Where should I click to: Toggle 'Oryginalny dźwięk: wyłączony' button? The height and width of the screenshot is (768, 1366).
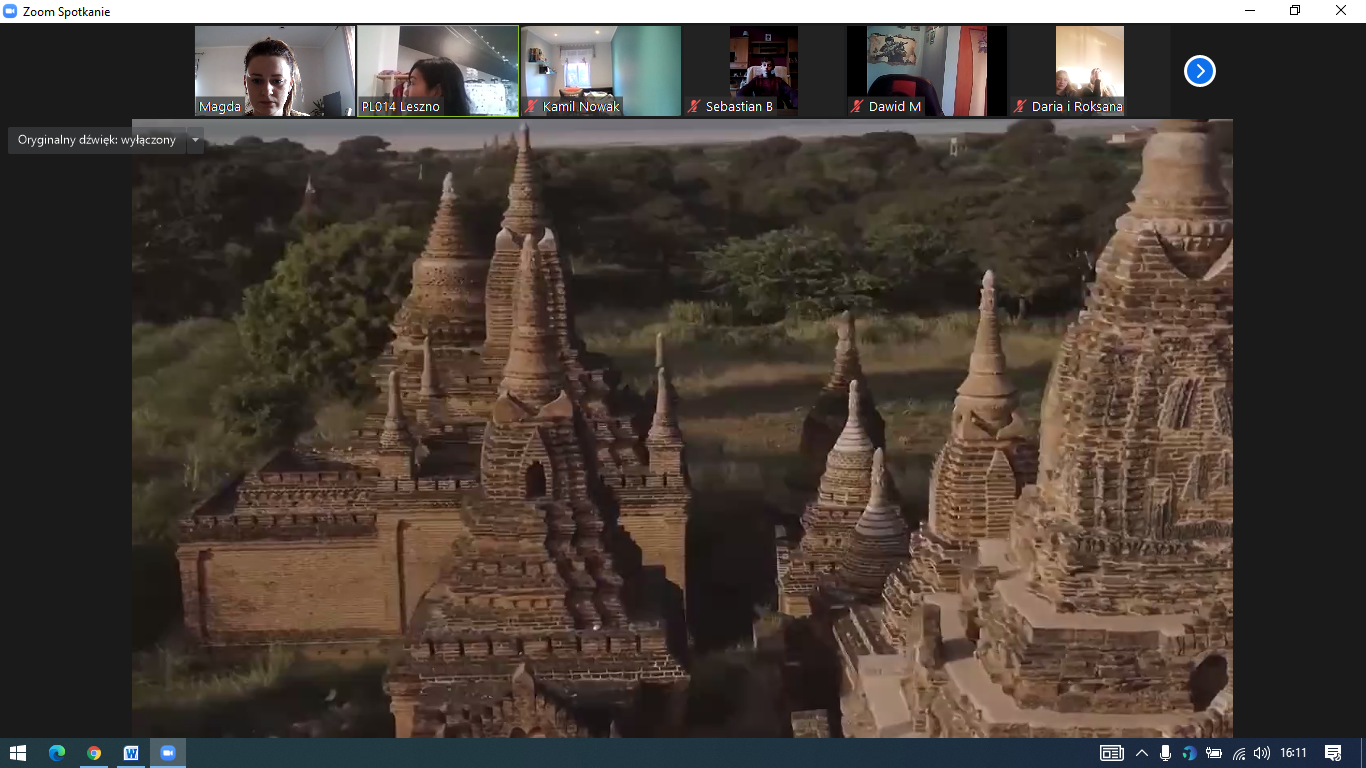pos(97,141)
